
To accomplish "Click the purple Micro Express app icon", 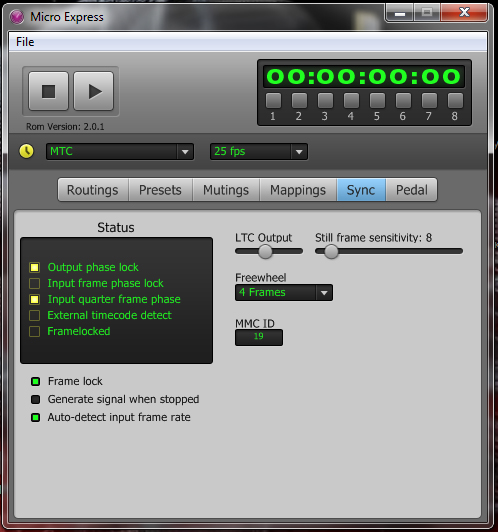I will click(x=17, y=17).
